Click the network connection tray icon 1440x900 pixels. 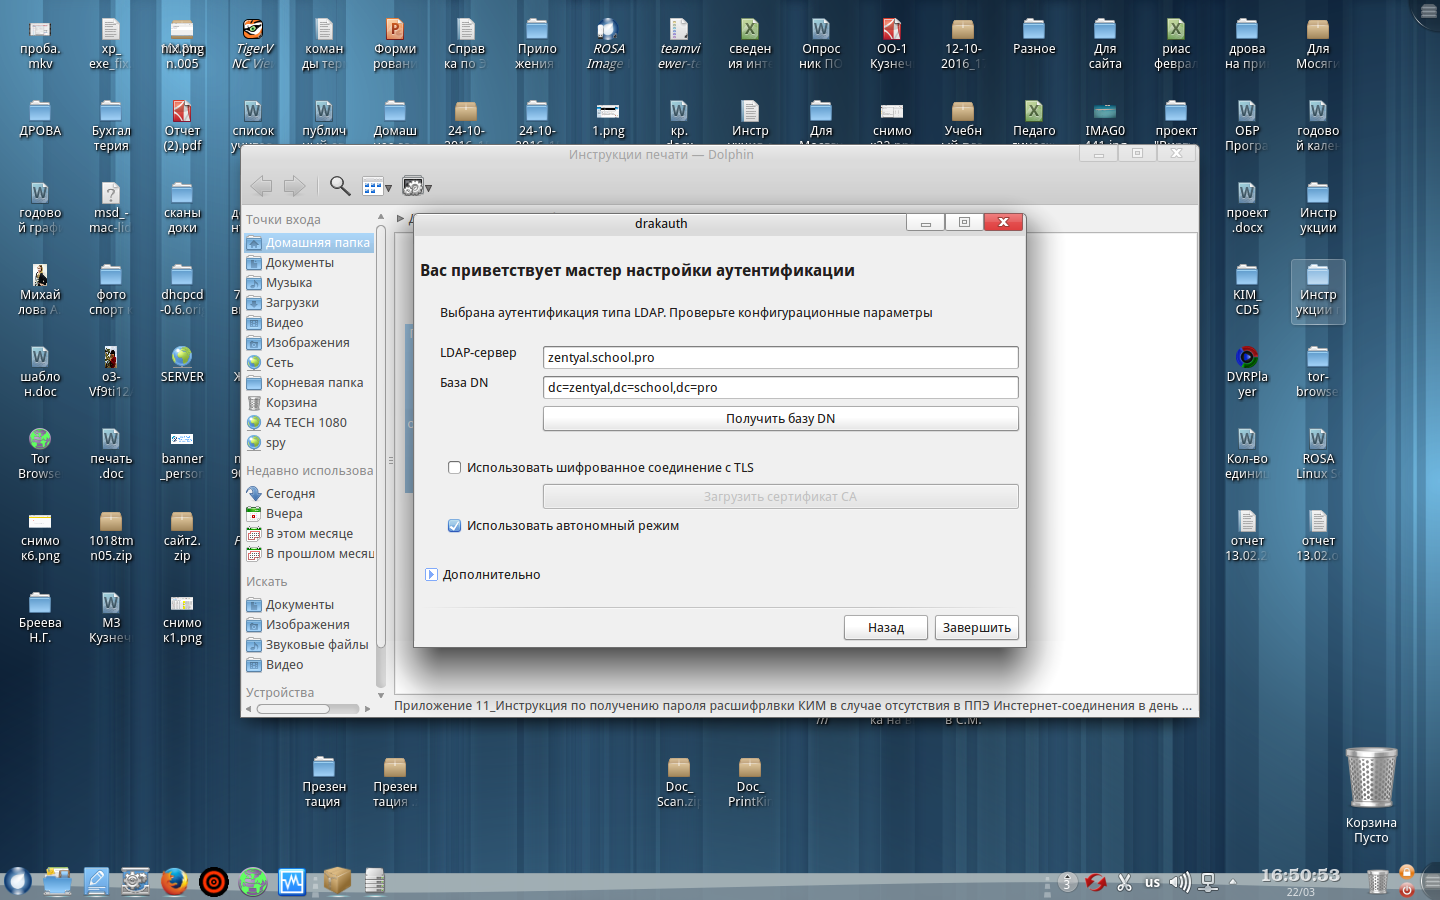pos(1208,882)
